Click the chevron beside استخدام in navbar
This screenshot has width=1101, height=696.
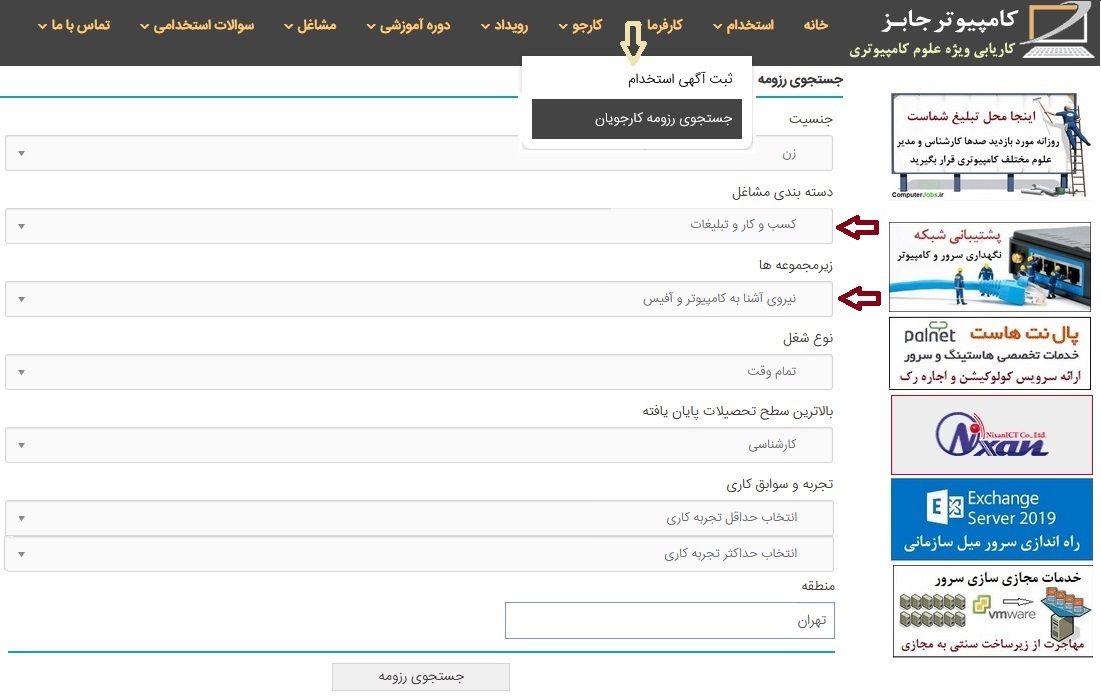coord(717,27)
